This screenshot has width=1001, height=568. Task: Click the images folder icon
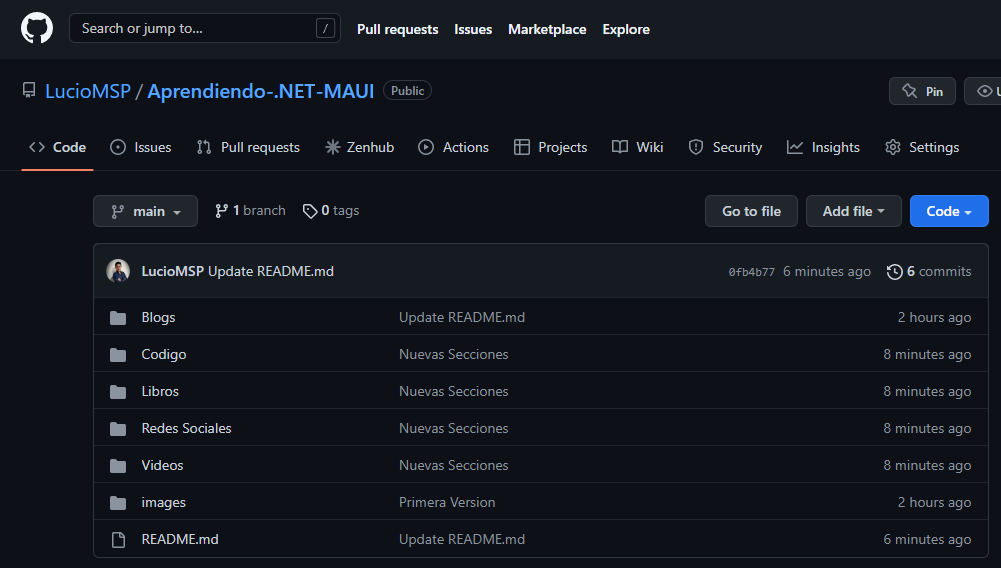tap(118, 503)
